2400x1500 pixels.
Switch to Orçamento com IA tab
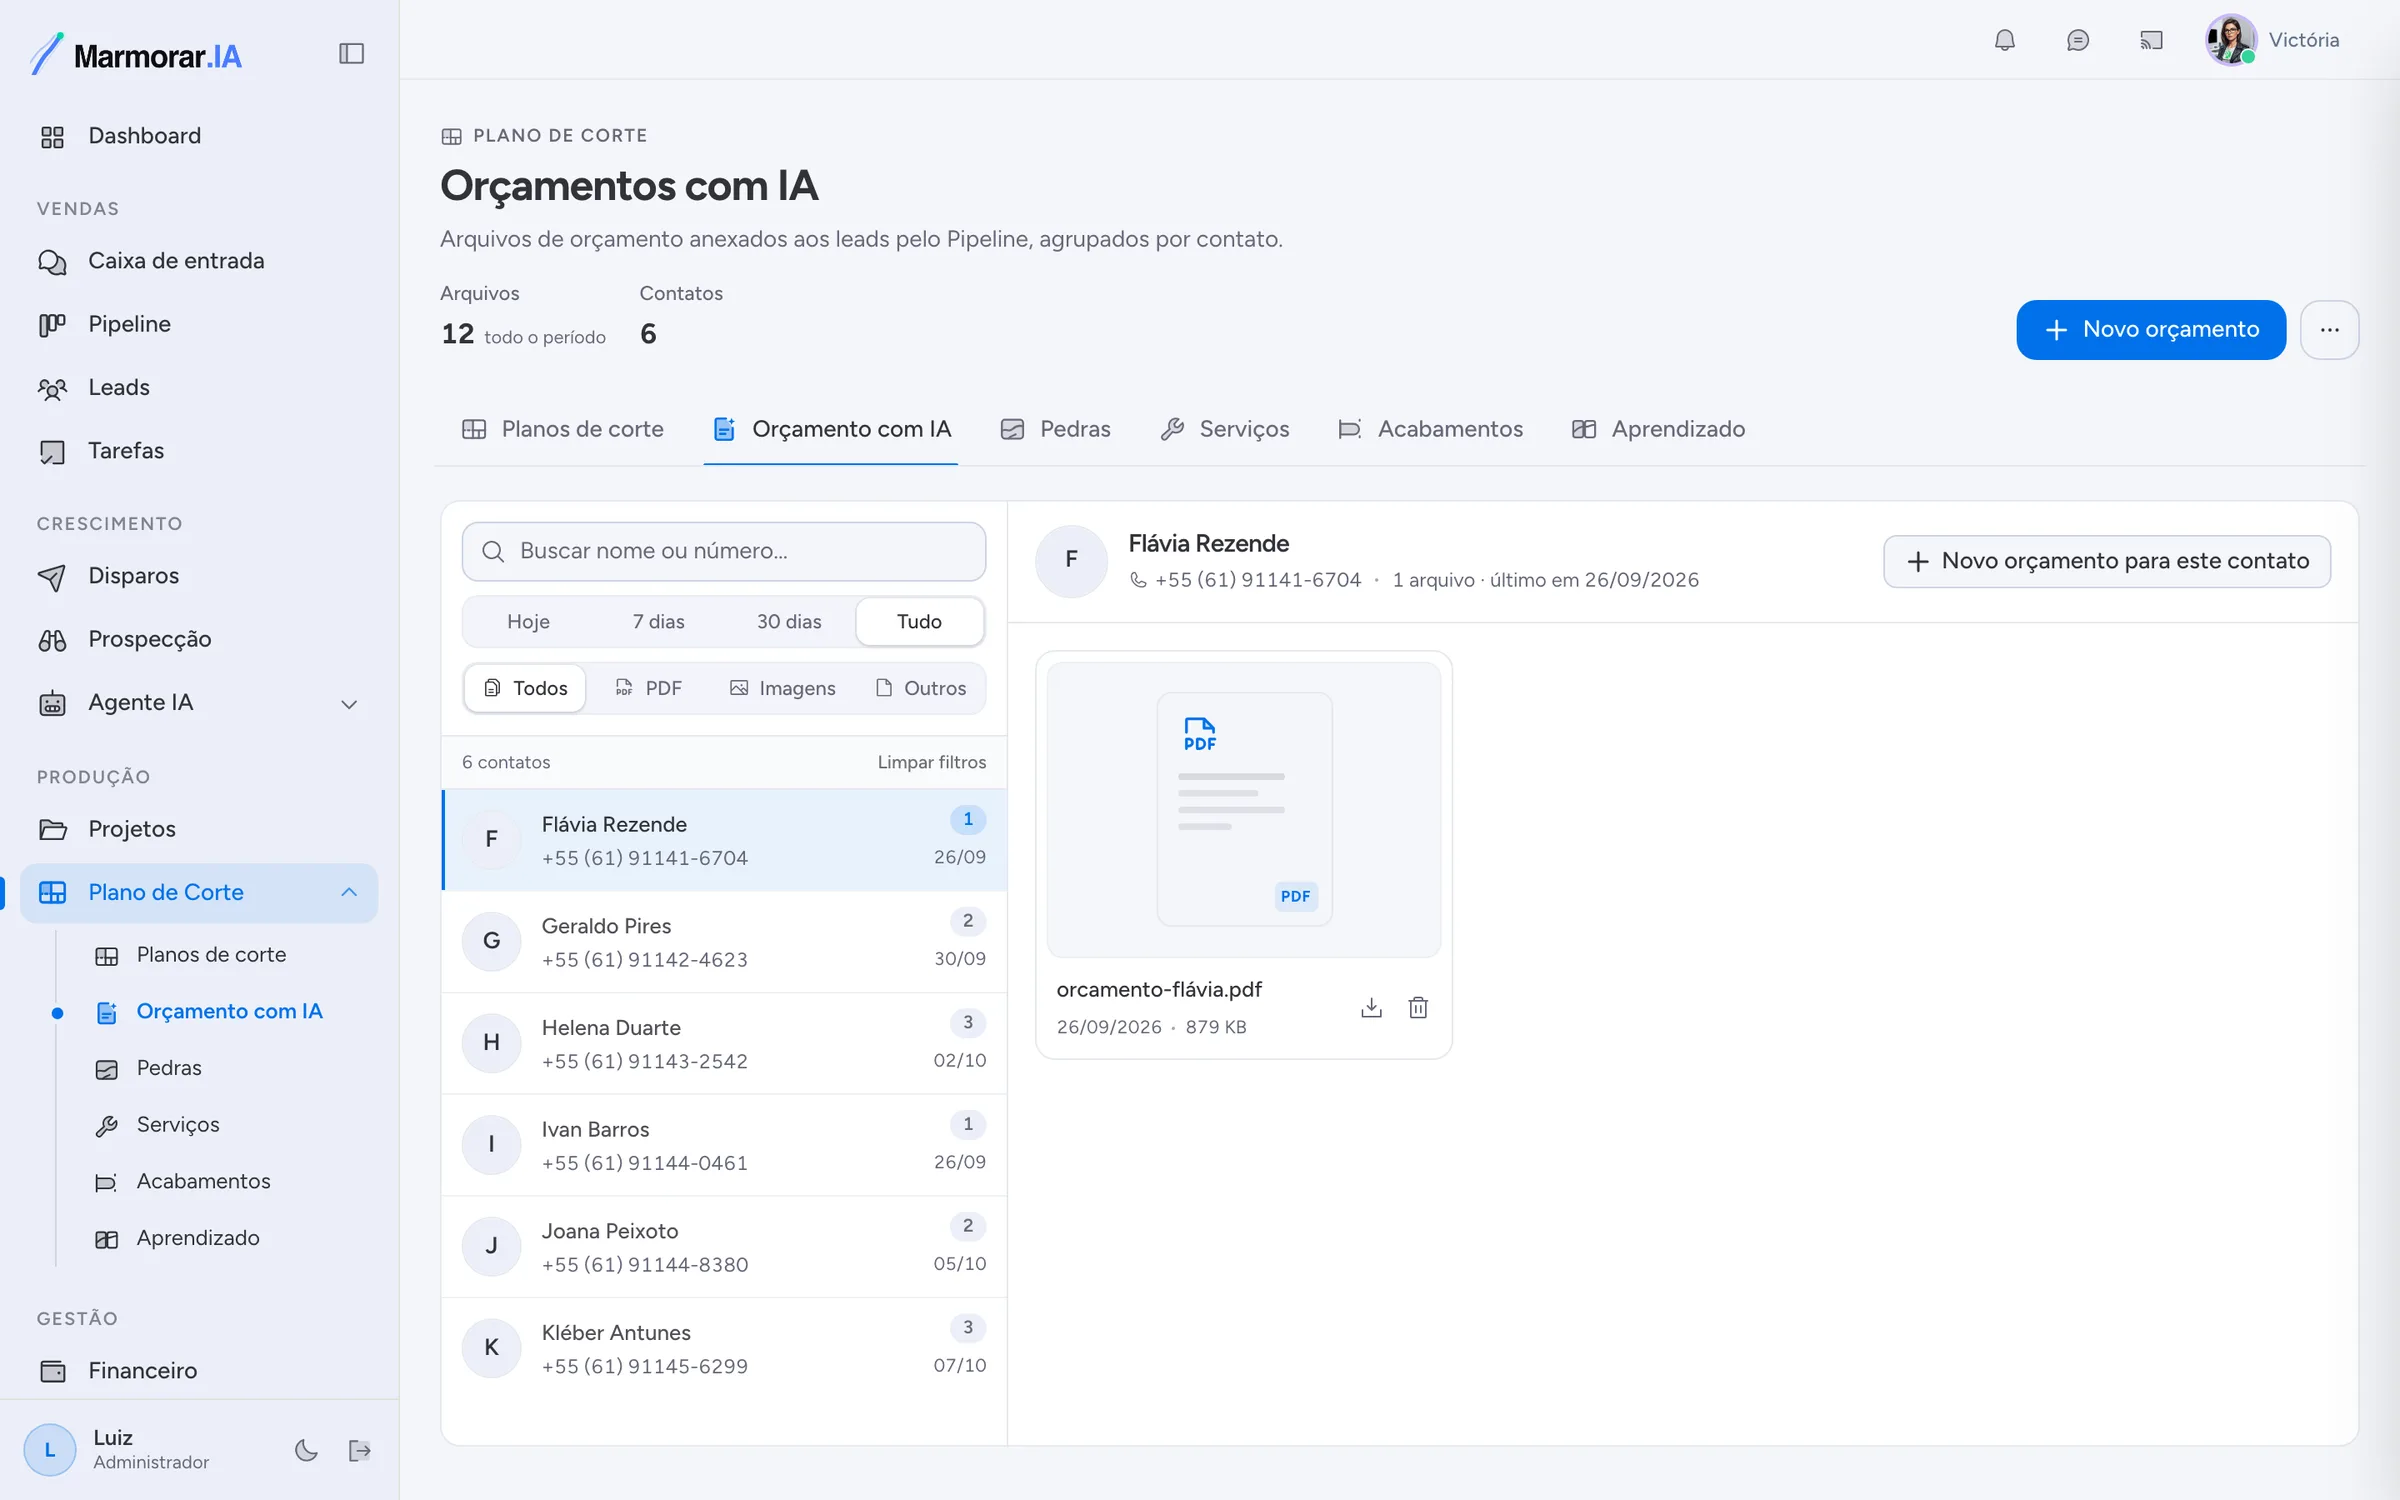tap(832, 430)
